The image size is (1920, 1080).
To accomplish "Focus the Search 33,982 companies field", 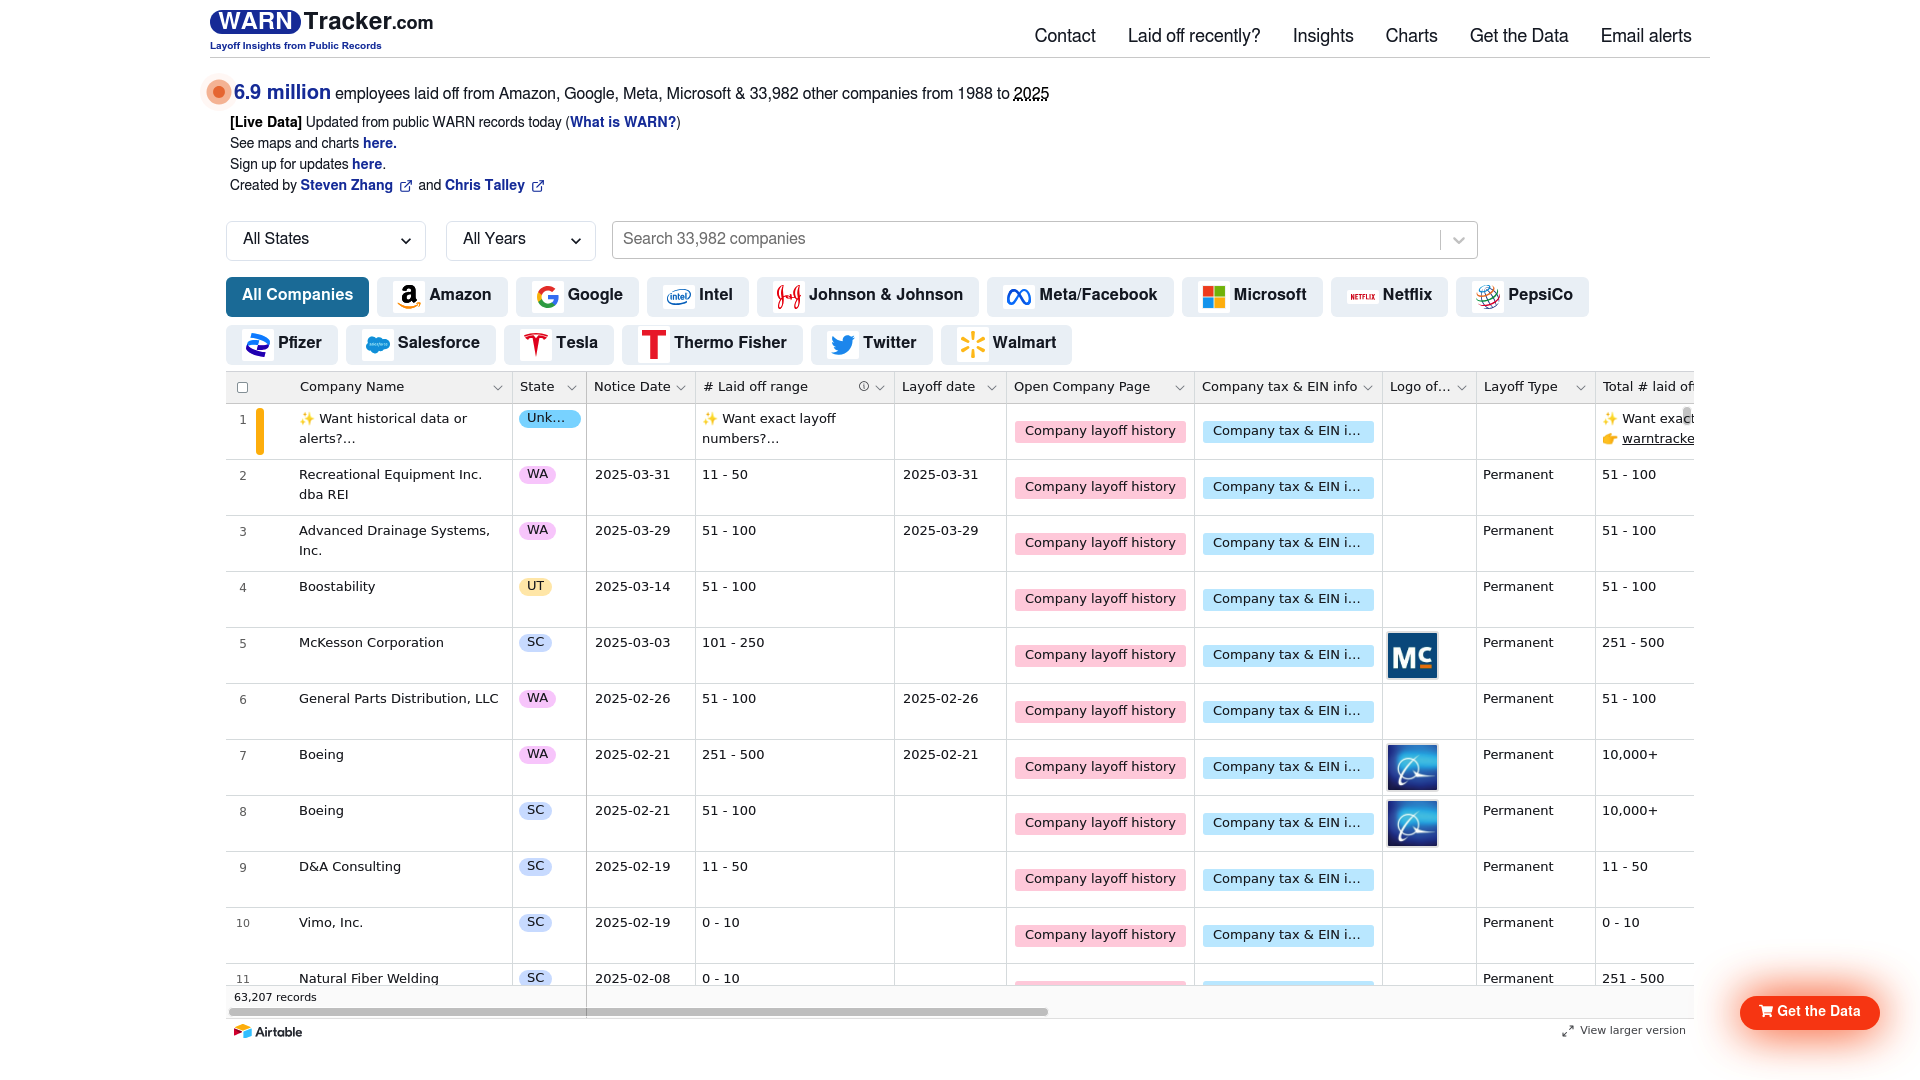I will [1026, 240].
